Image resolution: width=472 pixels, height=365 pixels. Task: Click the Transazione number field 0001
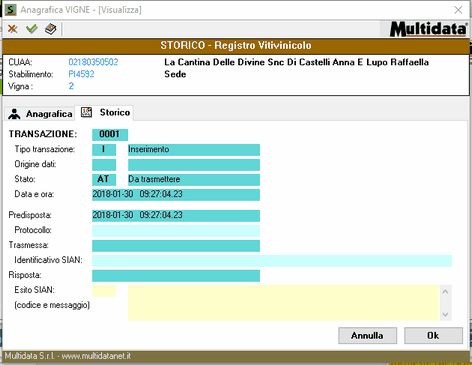click(x=110, y=134)
